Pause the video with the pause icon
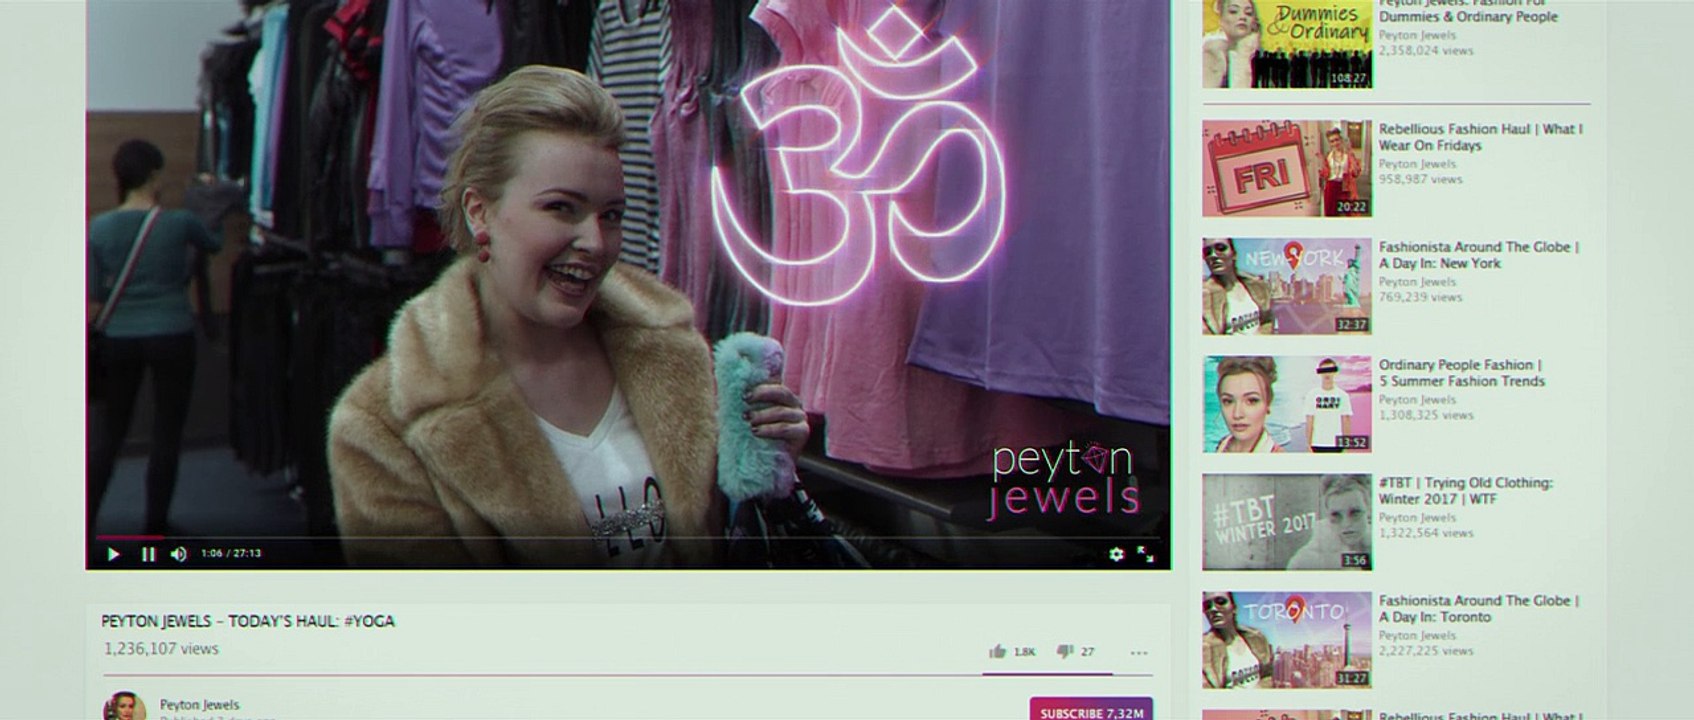 click(148, 554)
